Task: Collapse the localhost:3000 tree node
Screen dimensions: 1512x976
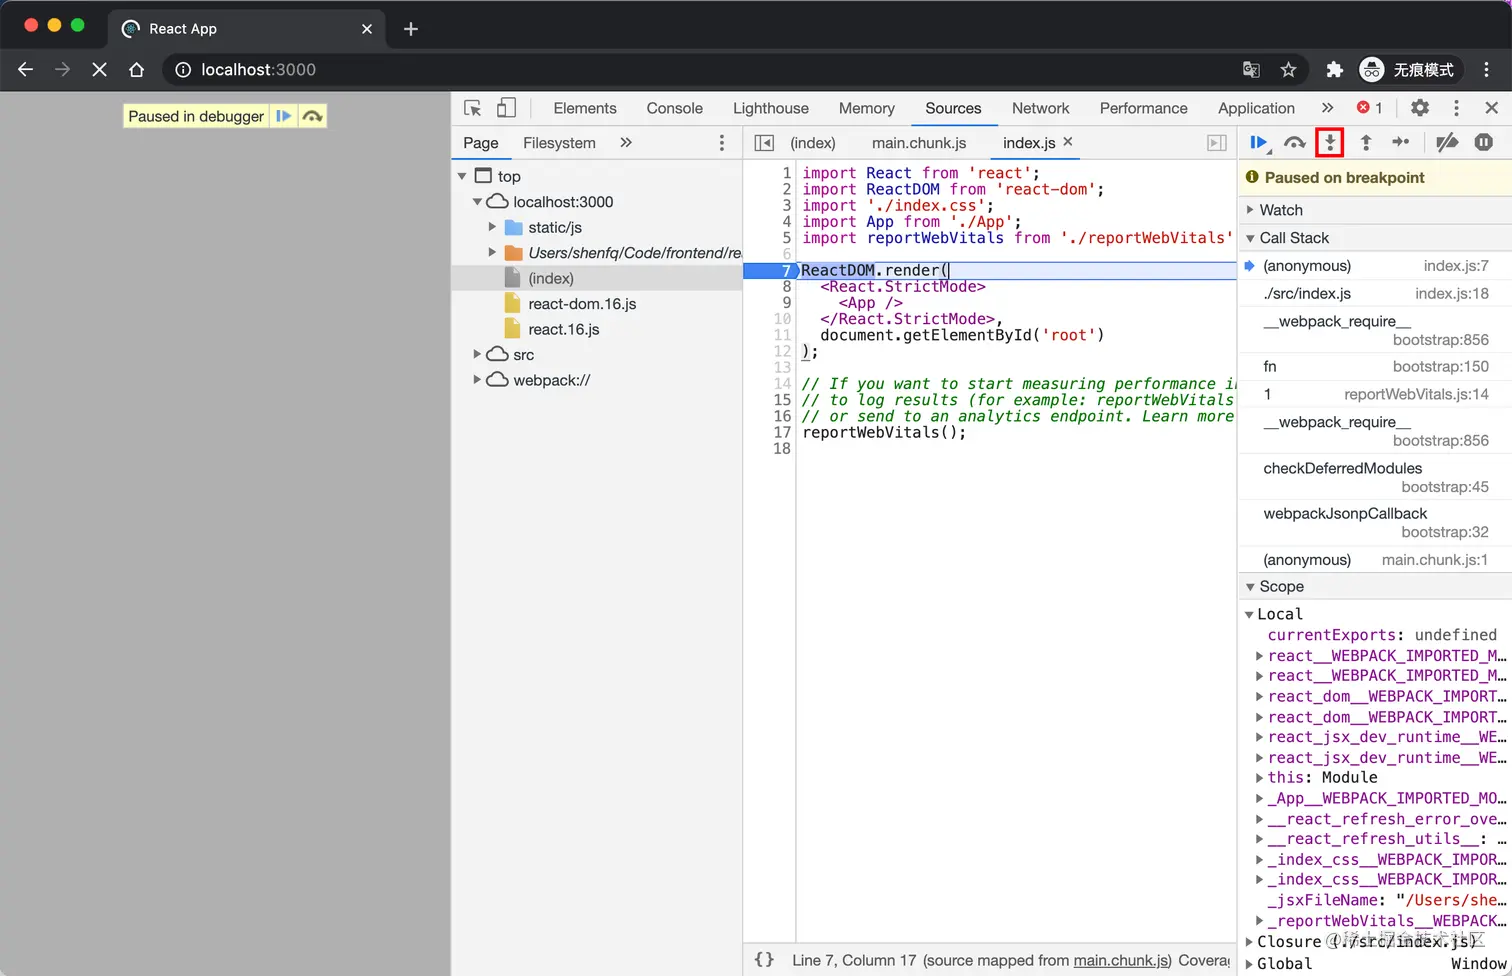Action: point(478,202)
